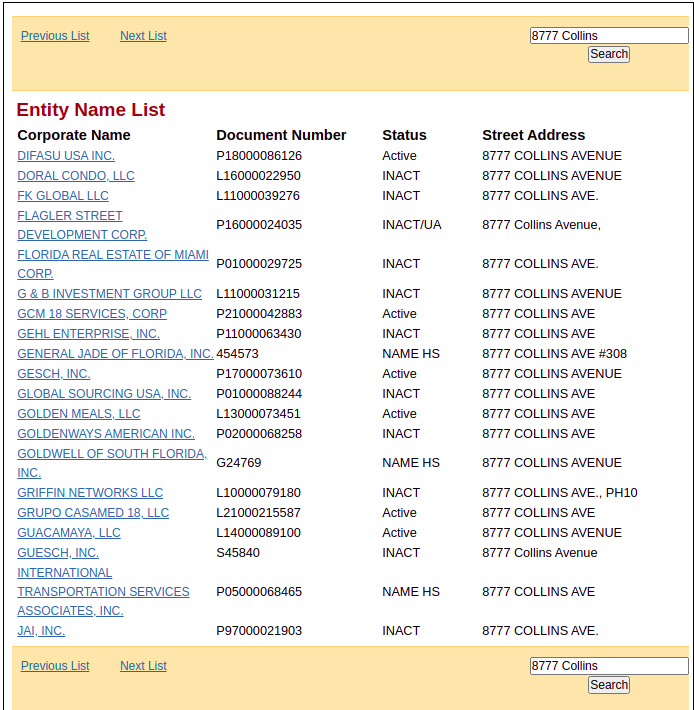
Task: Select document number 454573
Action: (x=237, y=354)
